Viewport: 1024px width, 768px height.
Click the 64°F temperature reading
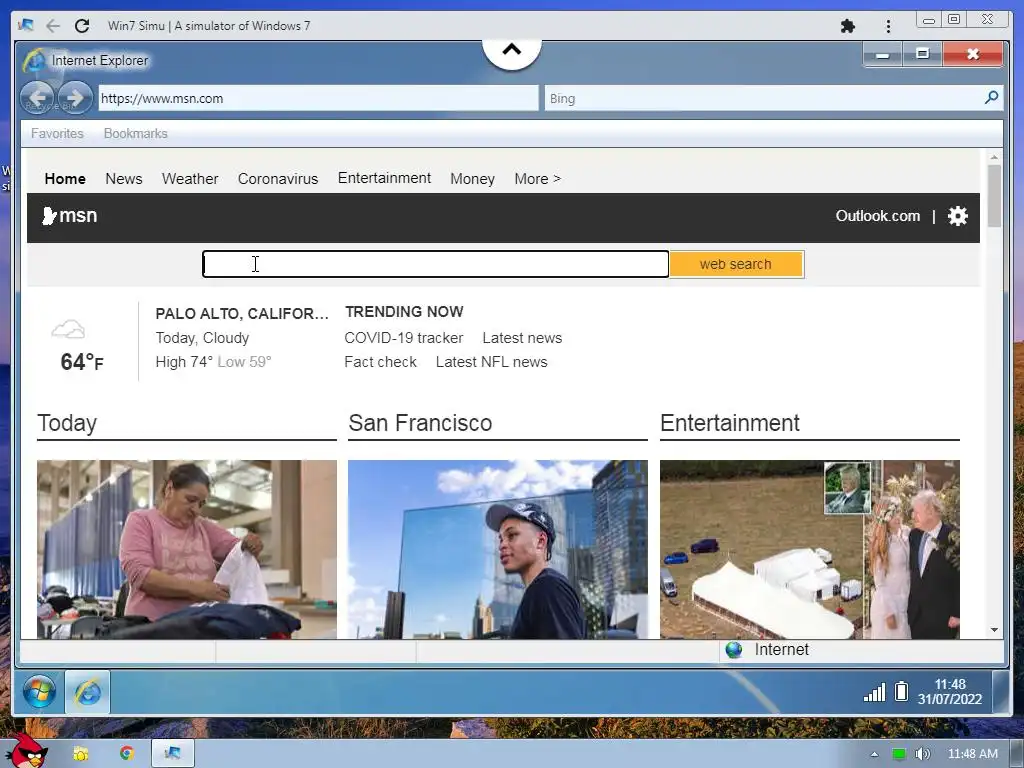[82, 362]
